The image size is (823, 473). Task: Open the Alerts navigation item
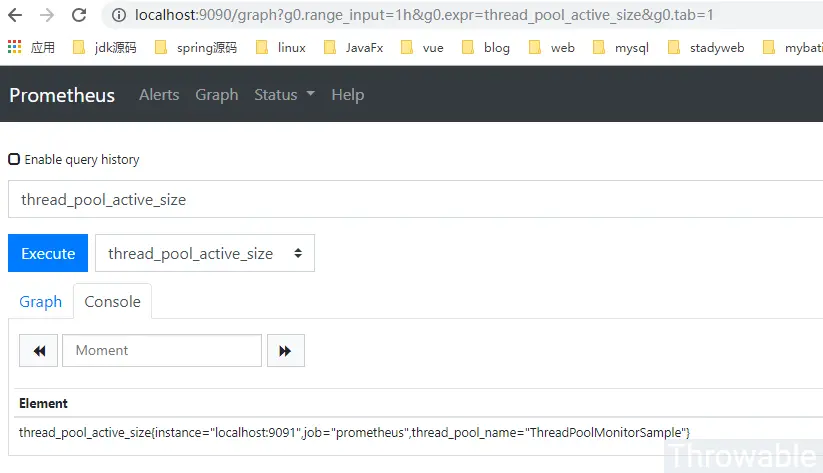coord(159,95)
